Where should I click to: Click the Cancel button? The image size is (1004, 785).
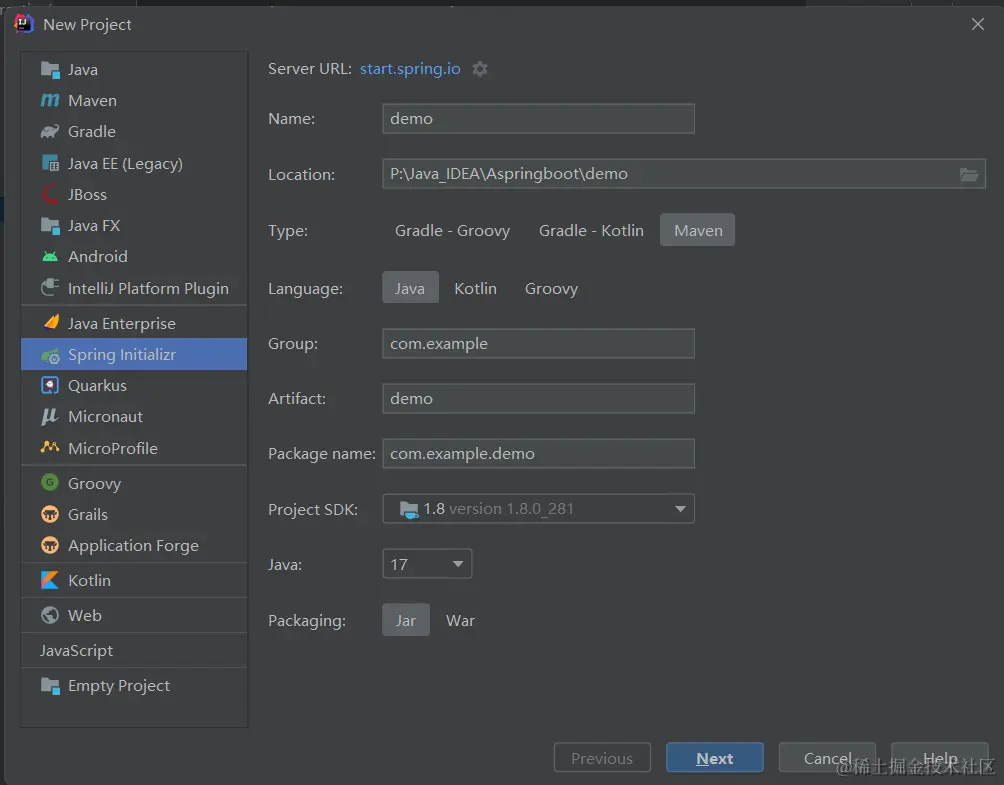[827, 757]
